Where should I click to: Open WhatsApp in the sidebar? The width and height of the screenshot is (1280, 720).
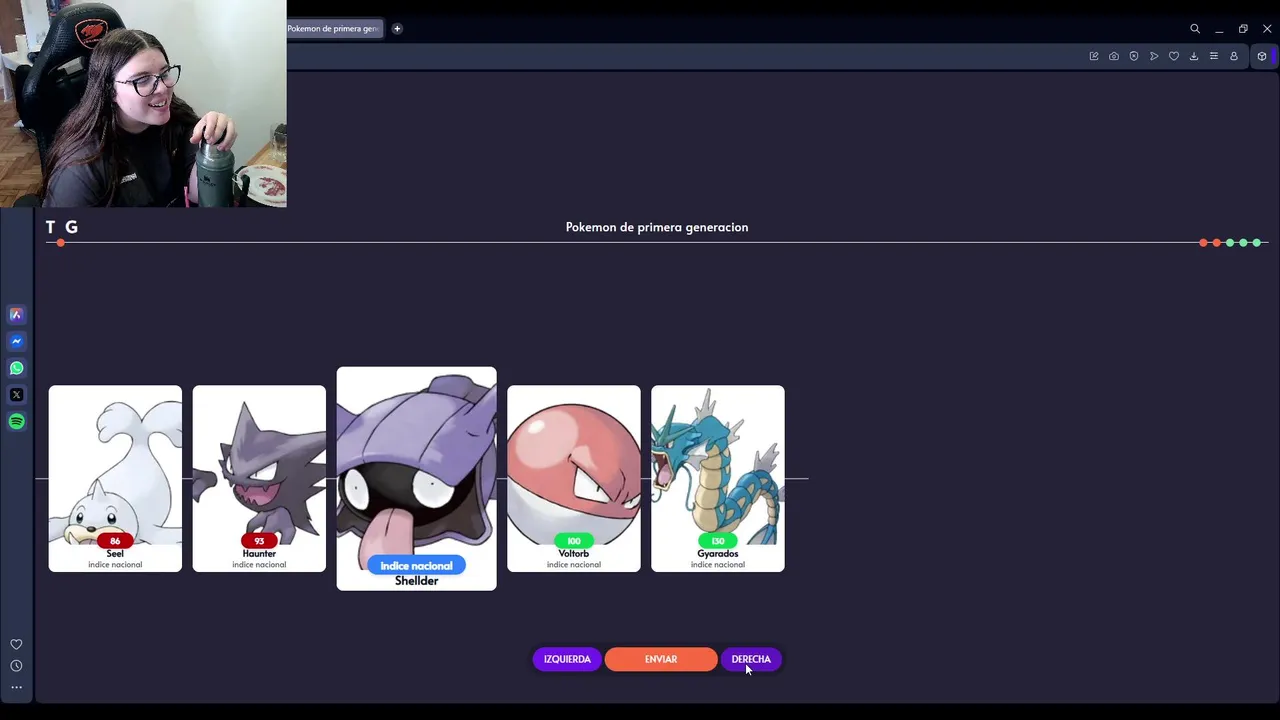[x=16, y=368]
